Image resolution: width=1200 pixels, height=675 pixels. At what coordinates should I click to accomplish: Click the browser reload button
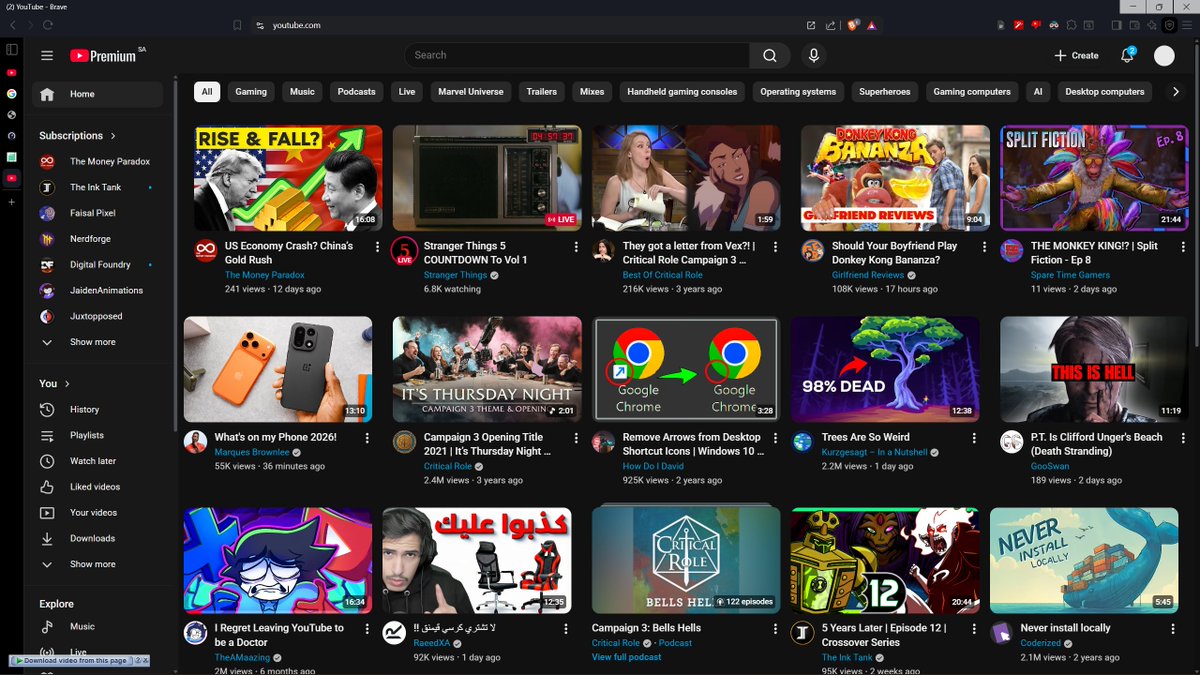pos(47,25)
